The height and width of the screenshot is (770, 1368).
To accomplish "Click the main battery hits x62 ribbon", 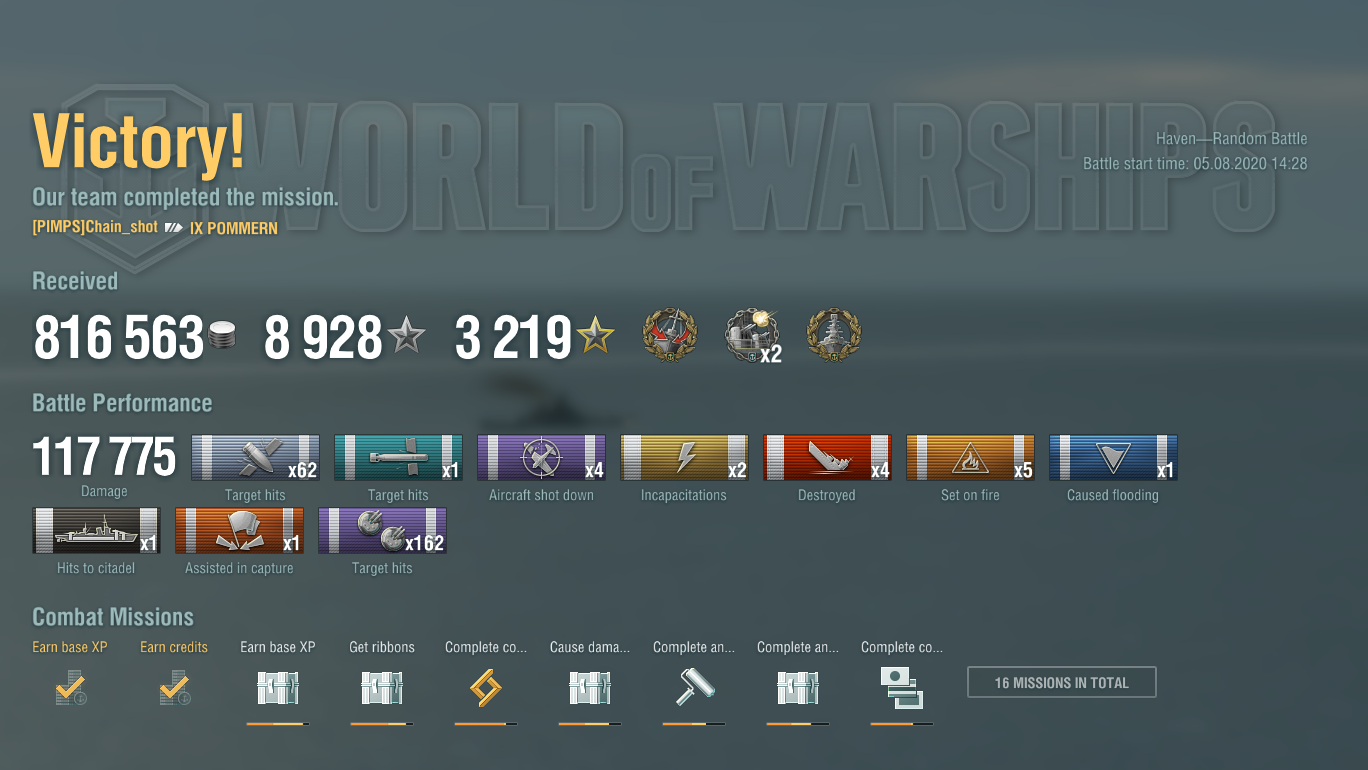I will 255,458.
